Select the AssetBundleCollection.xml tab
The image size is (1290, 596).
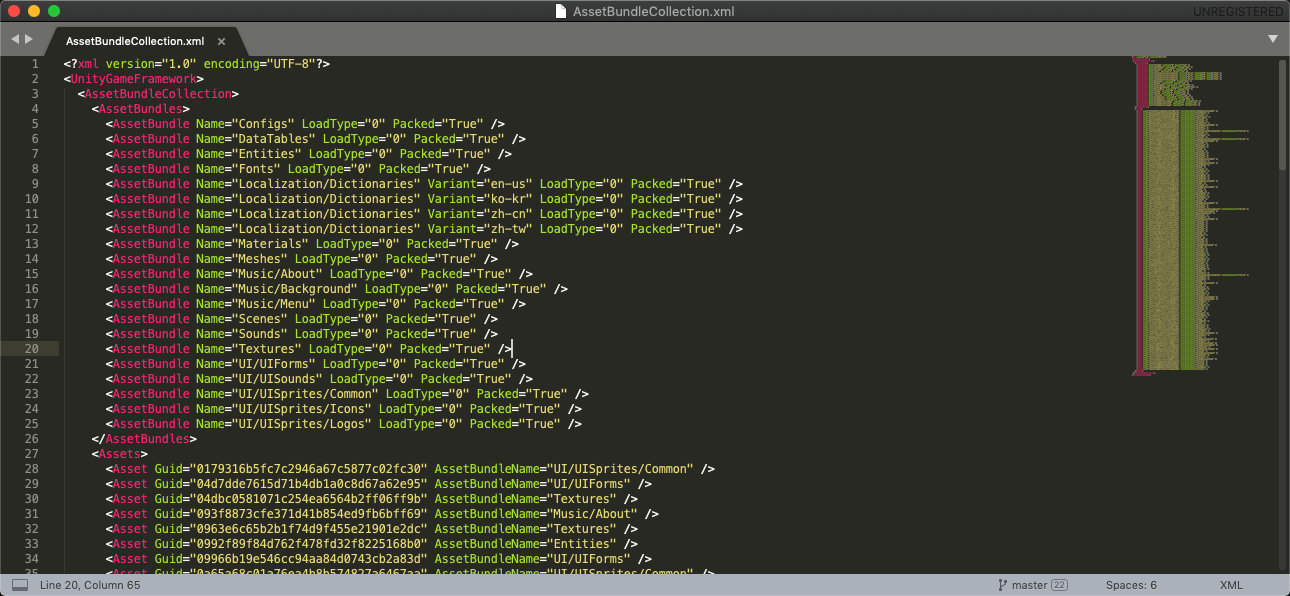point(135,41)
